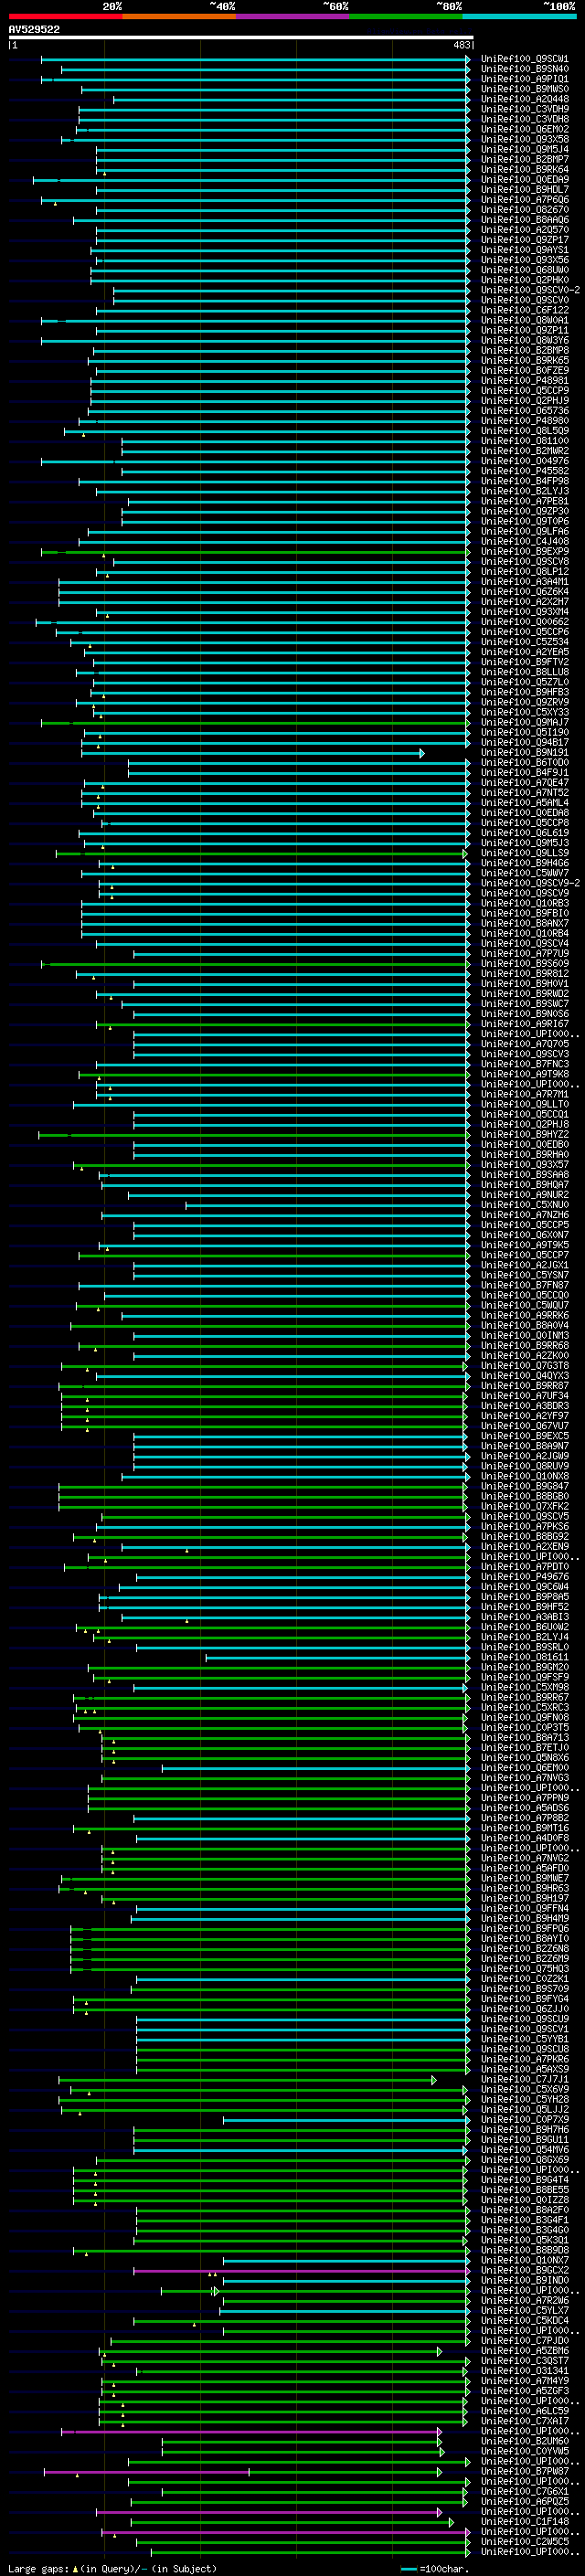This screenshot has width=585, height=2576.
Task: Open the UniRef100_C3VDH9 hit
Action: pos(524,109)
